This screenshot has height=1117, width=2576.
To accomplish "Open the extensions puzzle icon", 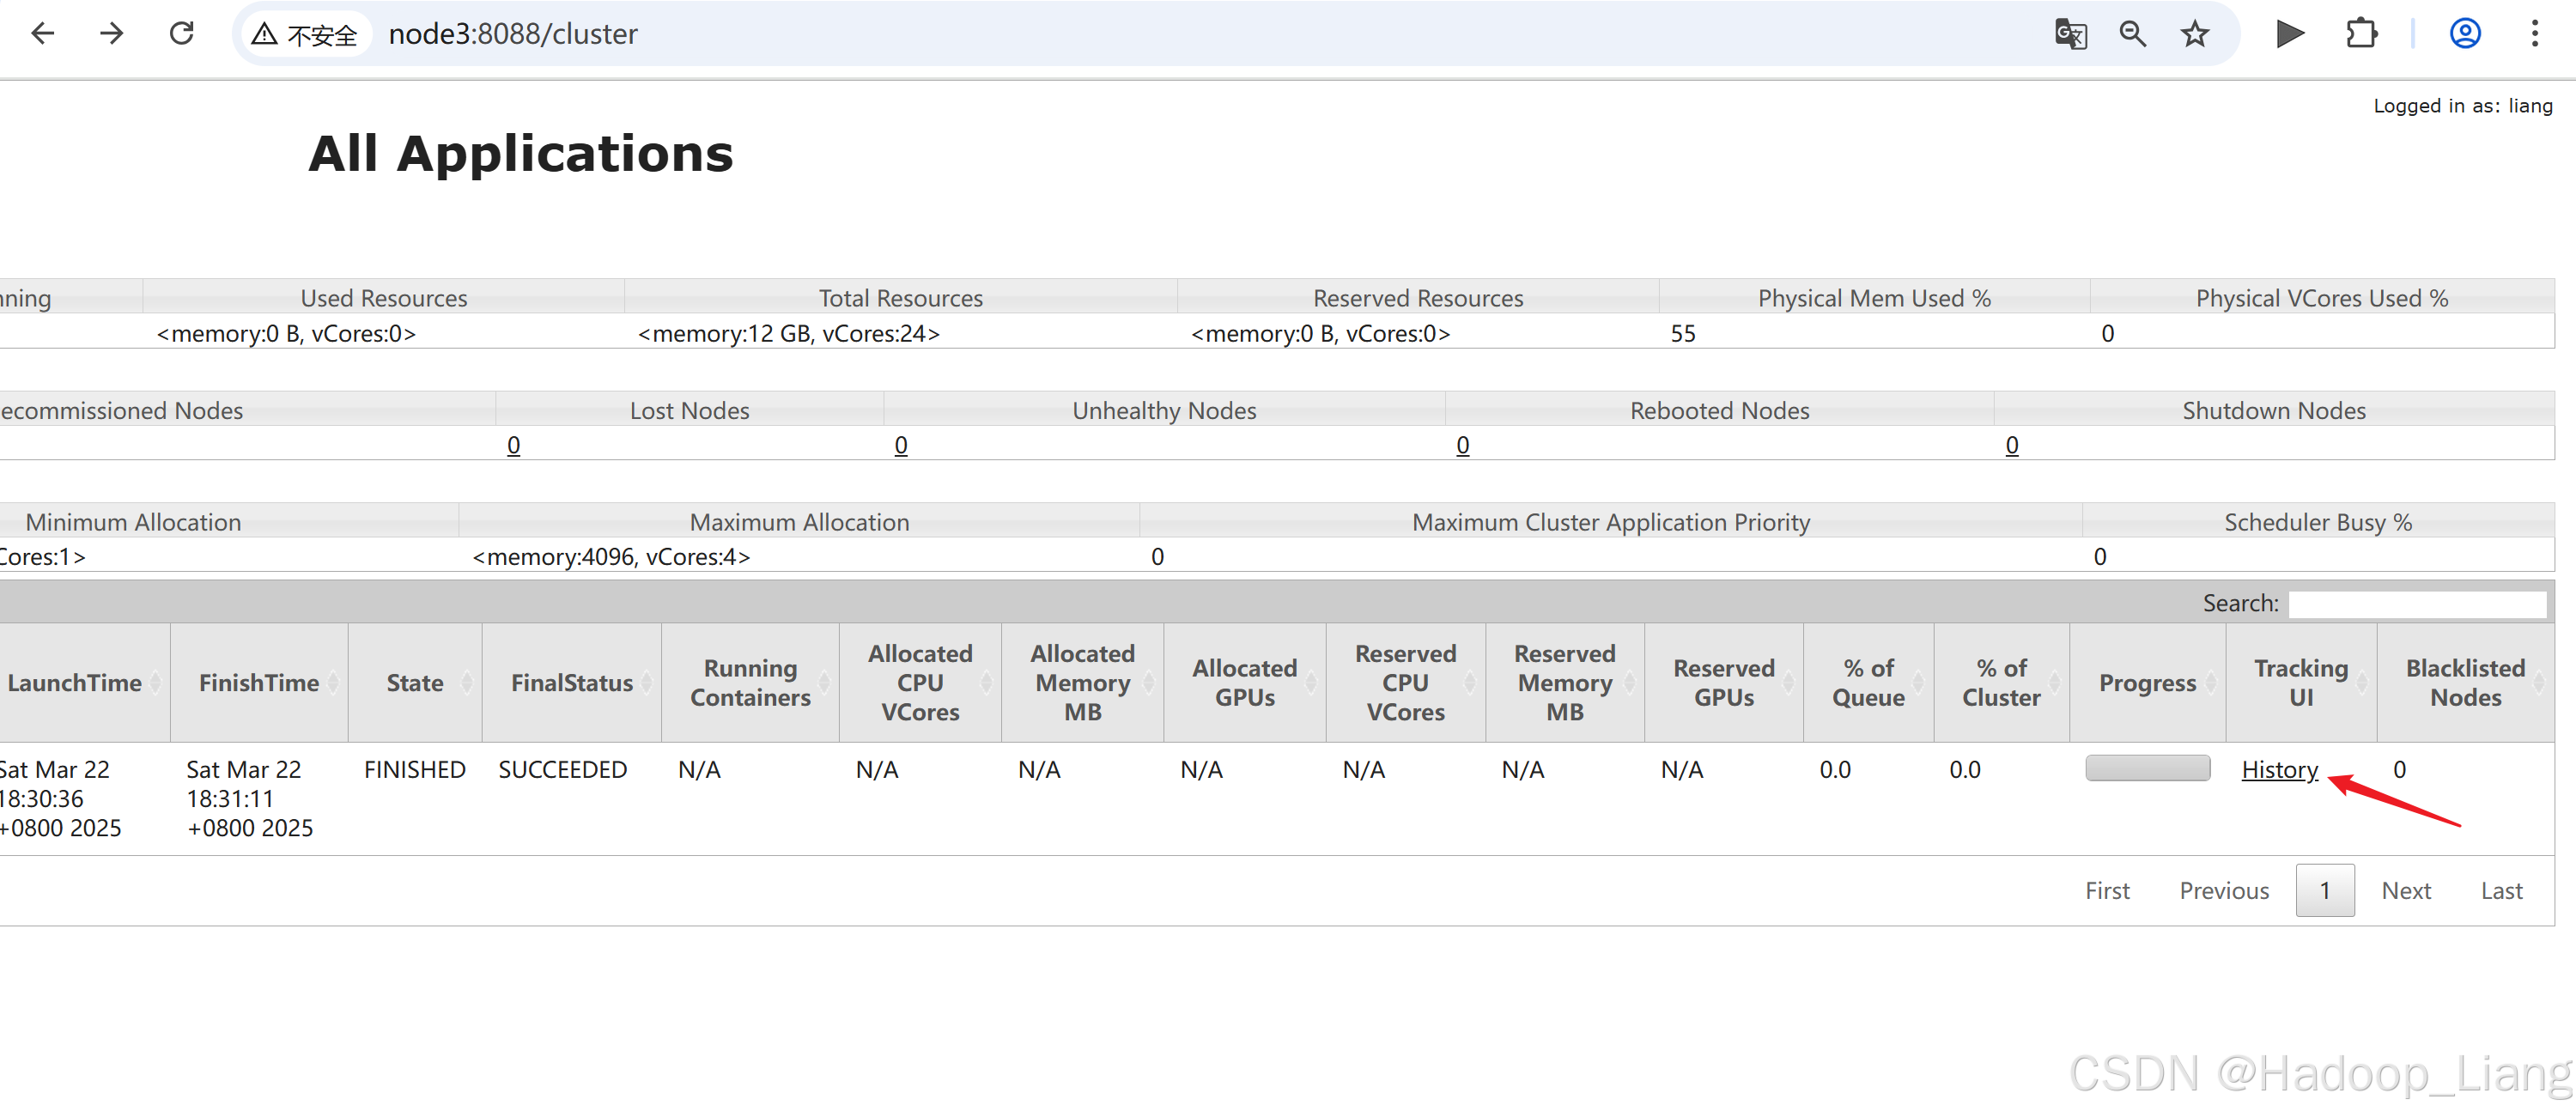I will point(2361,34).
